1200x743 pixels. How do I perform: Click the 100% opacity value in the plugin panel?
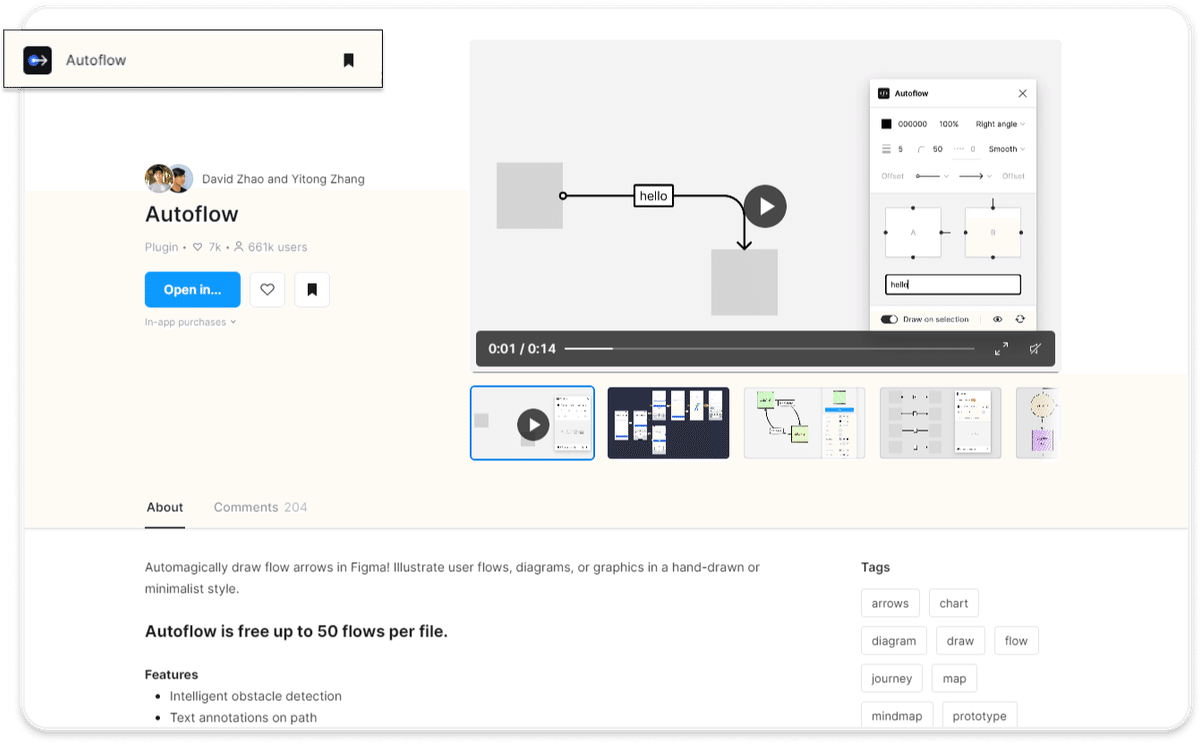tap(949, 124)
